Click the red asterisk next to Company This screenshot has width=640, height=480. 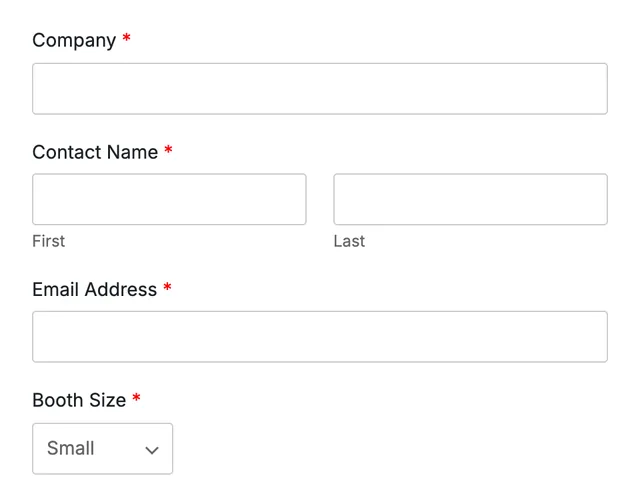[127, 38]
